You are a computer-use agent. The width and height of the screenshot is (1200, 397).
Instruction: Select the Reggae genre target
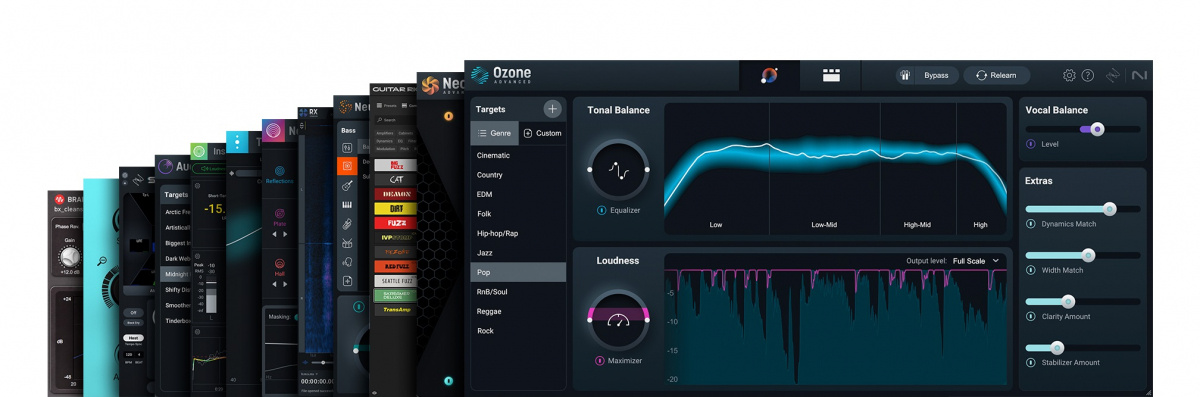pos(518,311)
